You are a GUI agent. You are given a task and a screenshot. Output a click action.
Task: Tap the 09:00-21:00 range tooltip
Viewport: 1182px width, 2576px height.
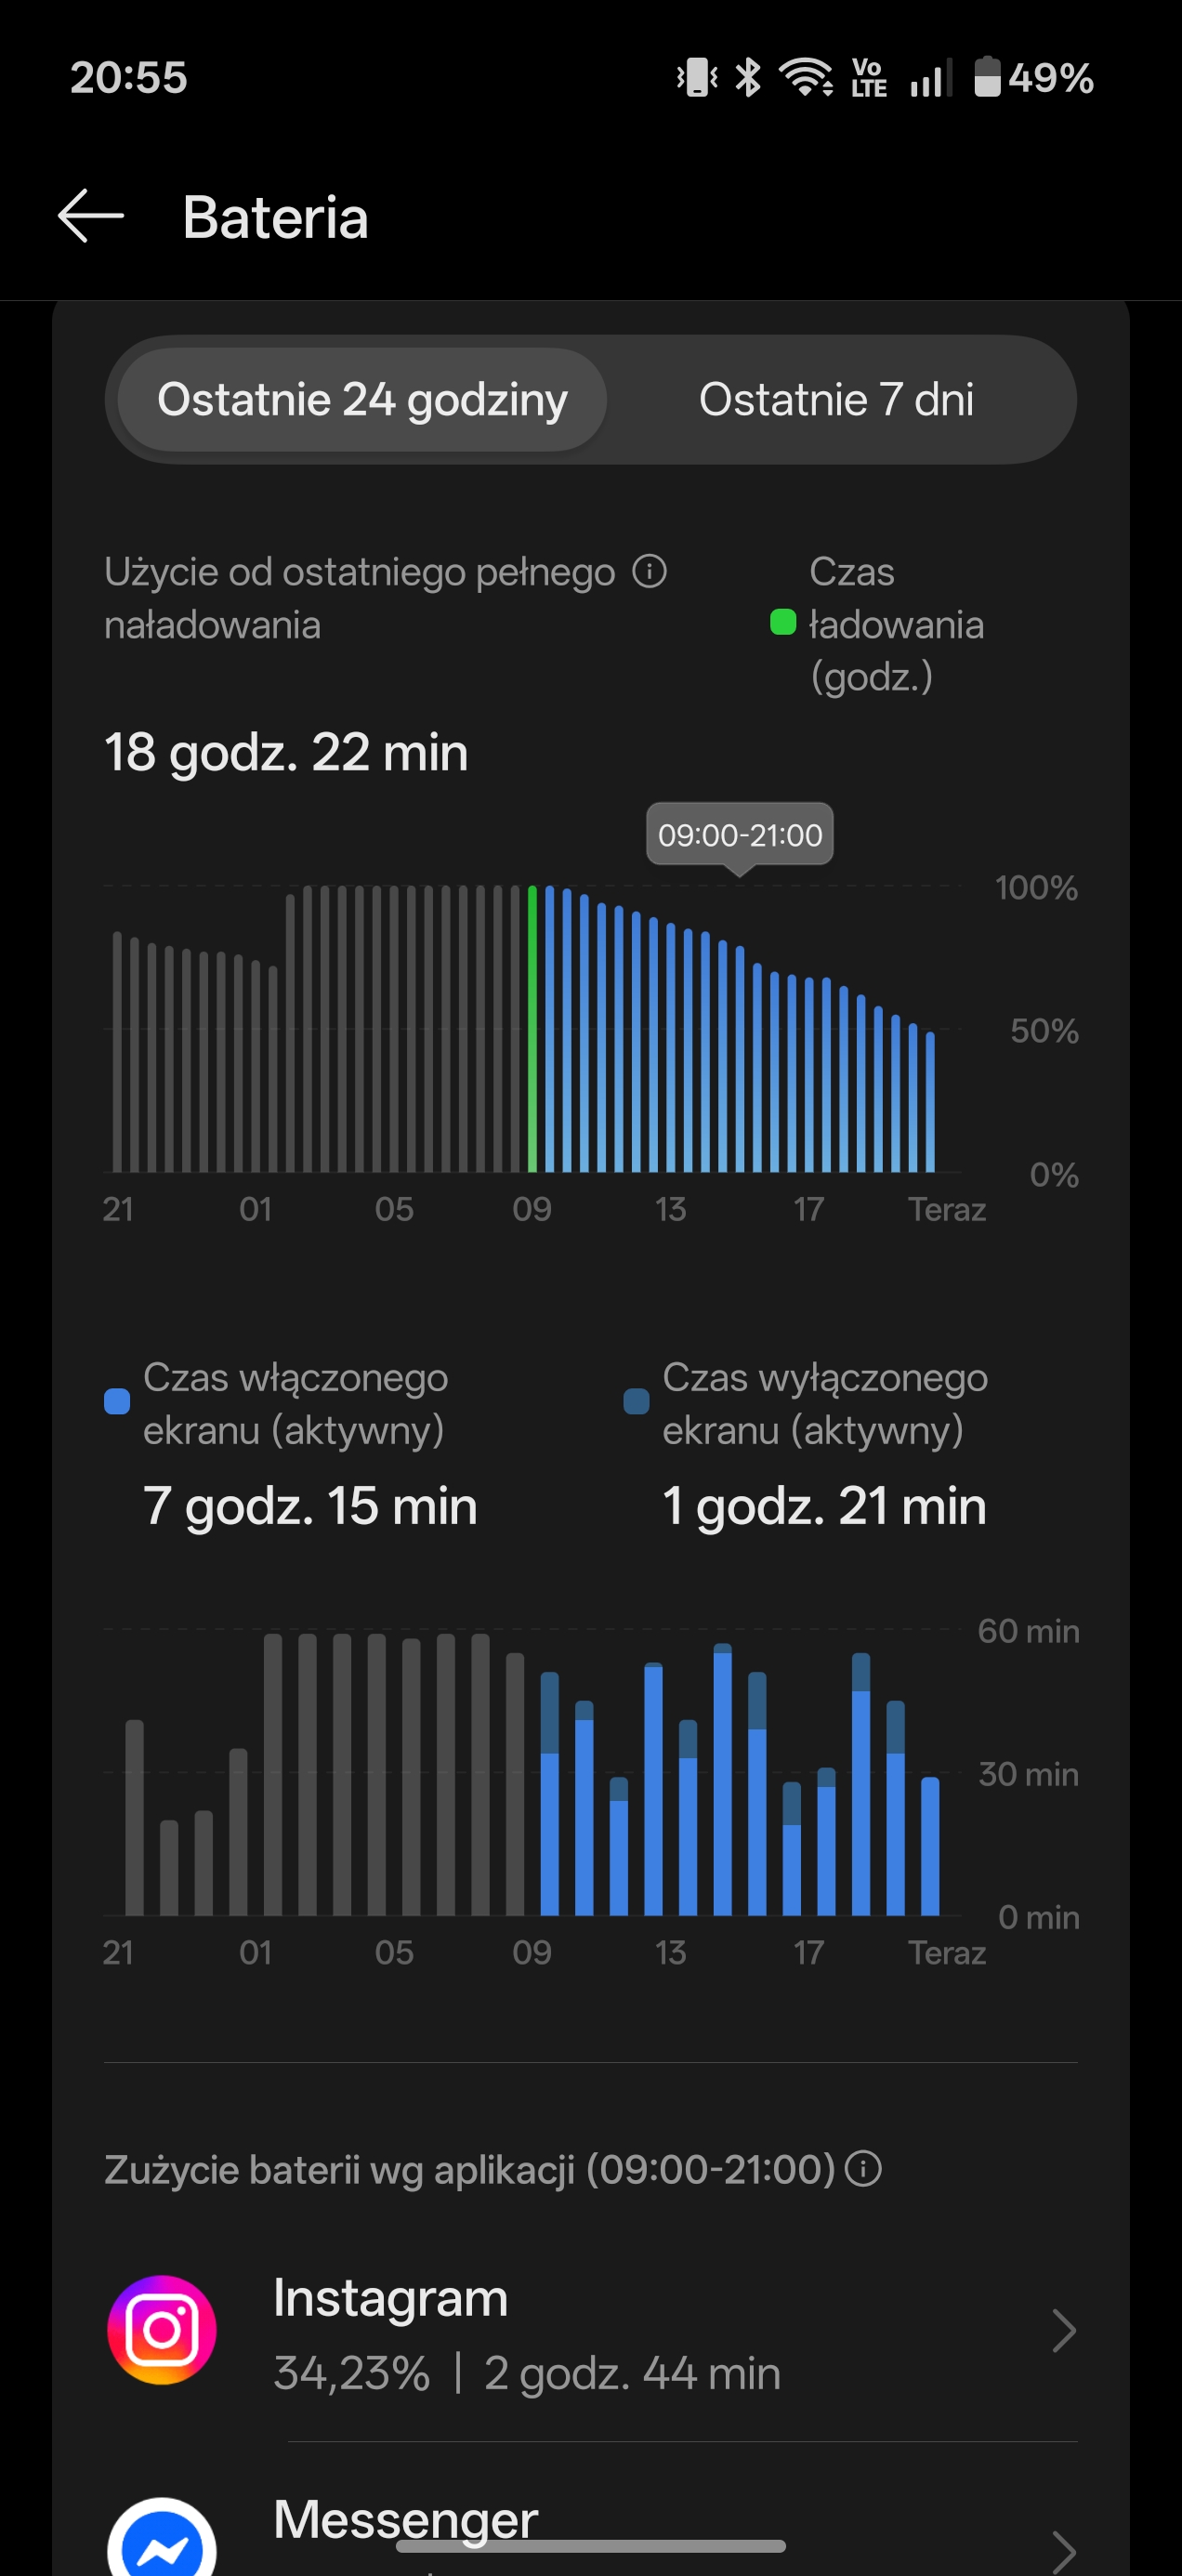[x=740, y=835]
